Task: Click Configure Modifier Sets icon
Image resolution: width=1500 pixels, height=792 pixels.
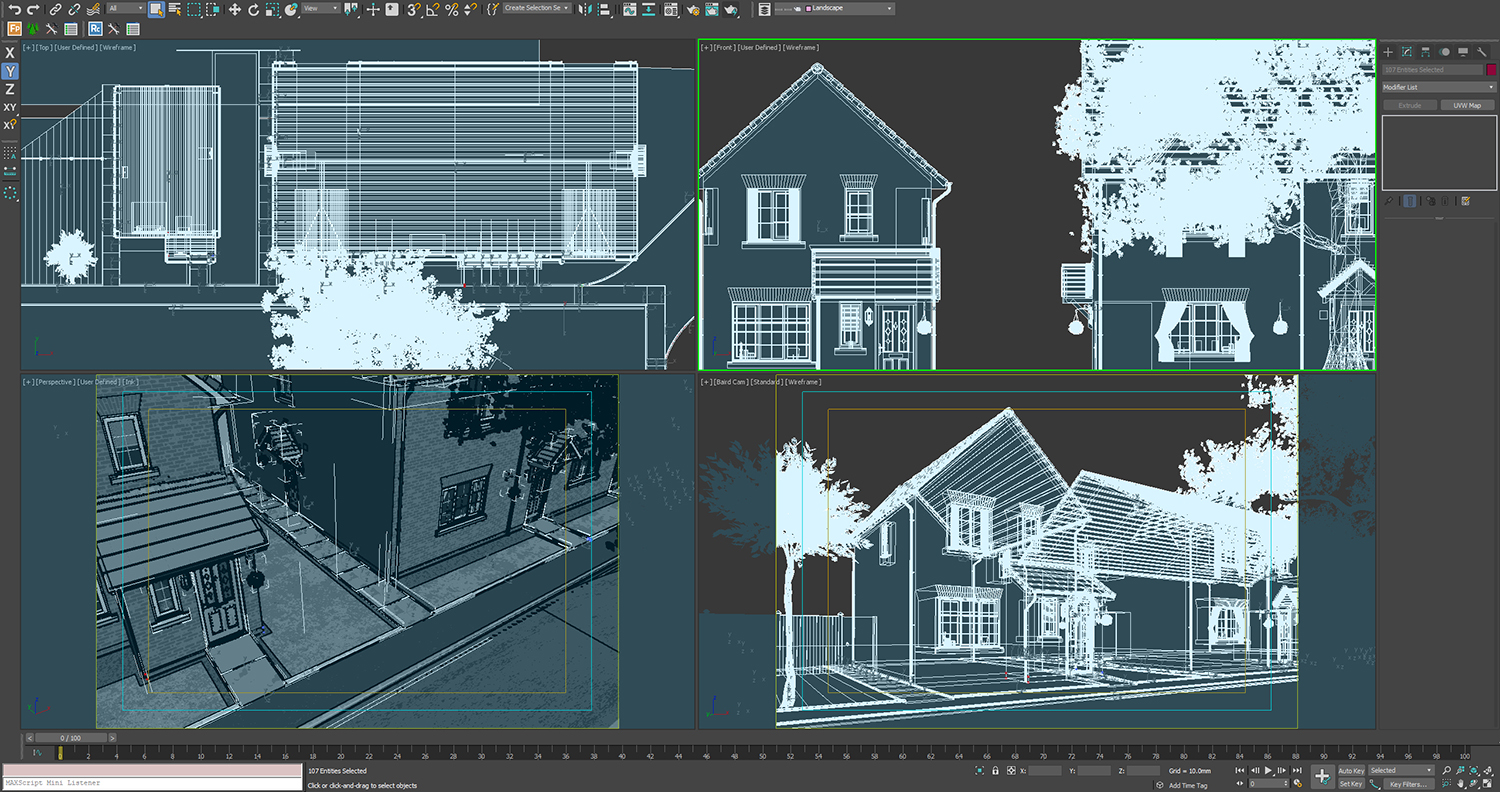Action: (1465, 201)
